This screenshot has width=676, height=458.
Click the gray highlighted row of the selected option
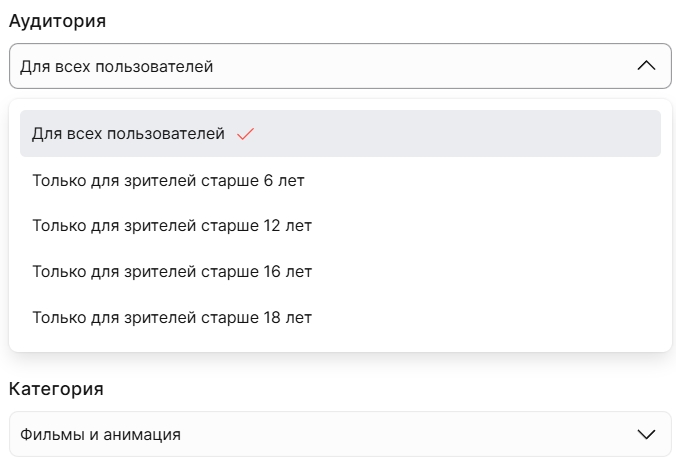[340, 134]
